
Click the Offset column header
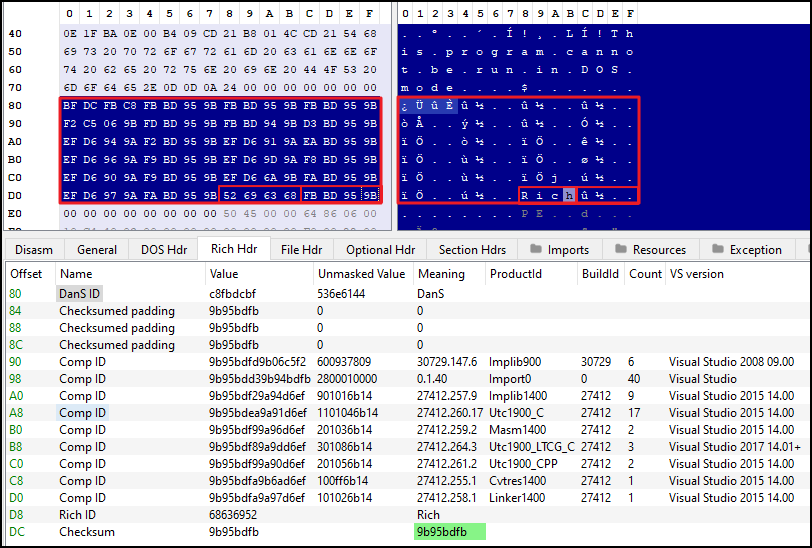point(27,274)
